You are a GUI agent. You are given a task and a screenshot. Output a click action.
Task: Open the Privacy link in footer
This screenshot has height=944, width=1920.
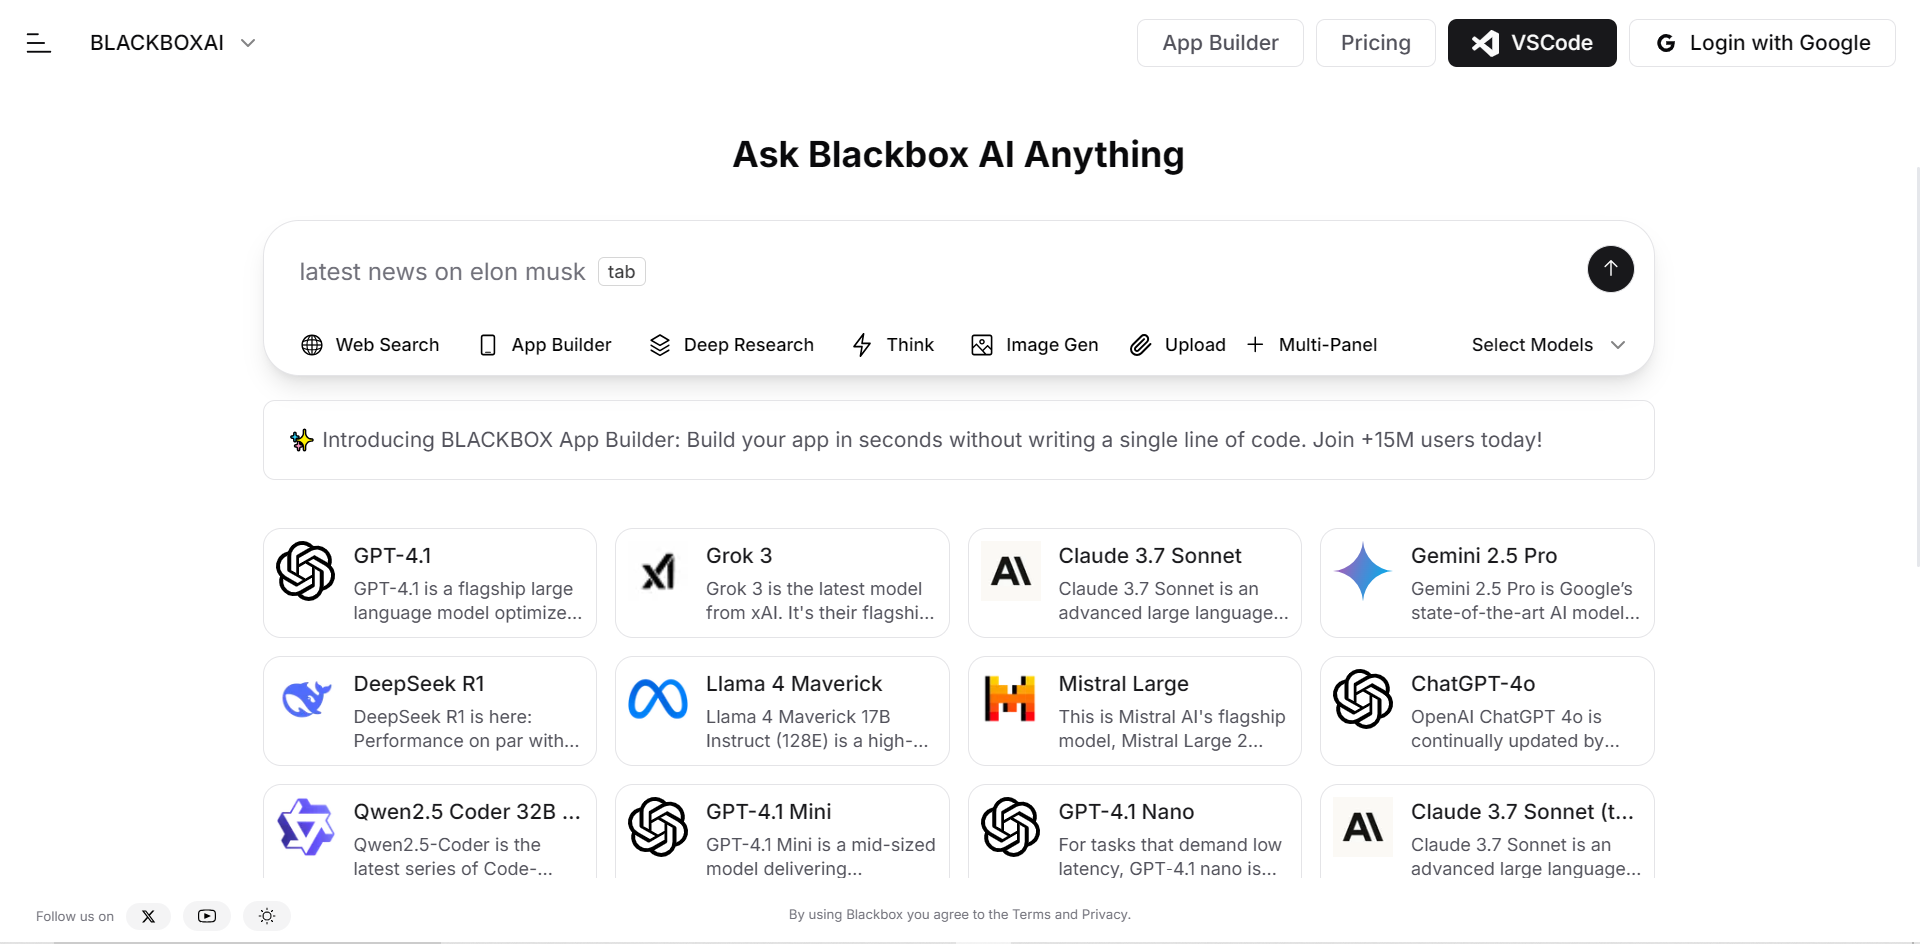tap(1104, 914)
